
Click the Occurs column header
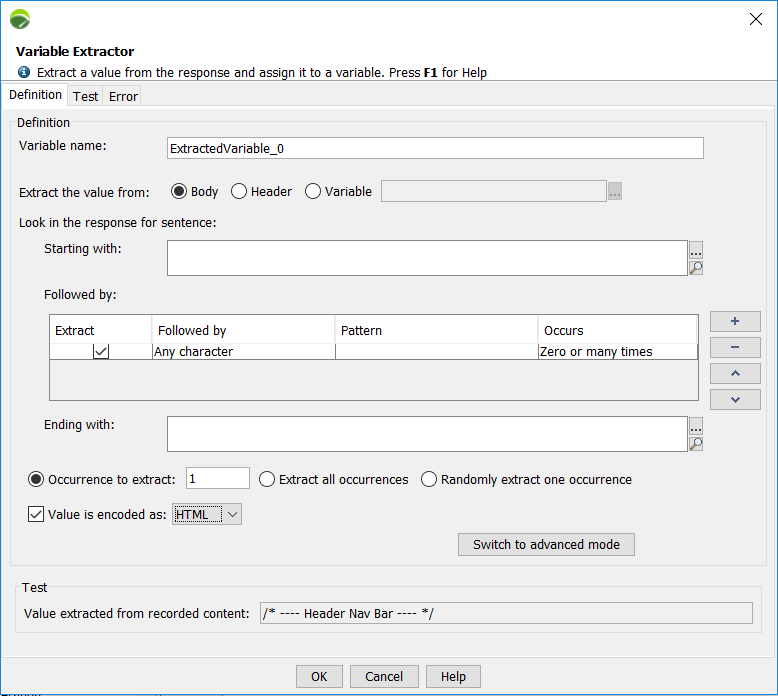point(618,330)
